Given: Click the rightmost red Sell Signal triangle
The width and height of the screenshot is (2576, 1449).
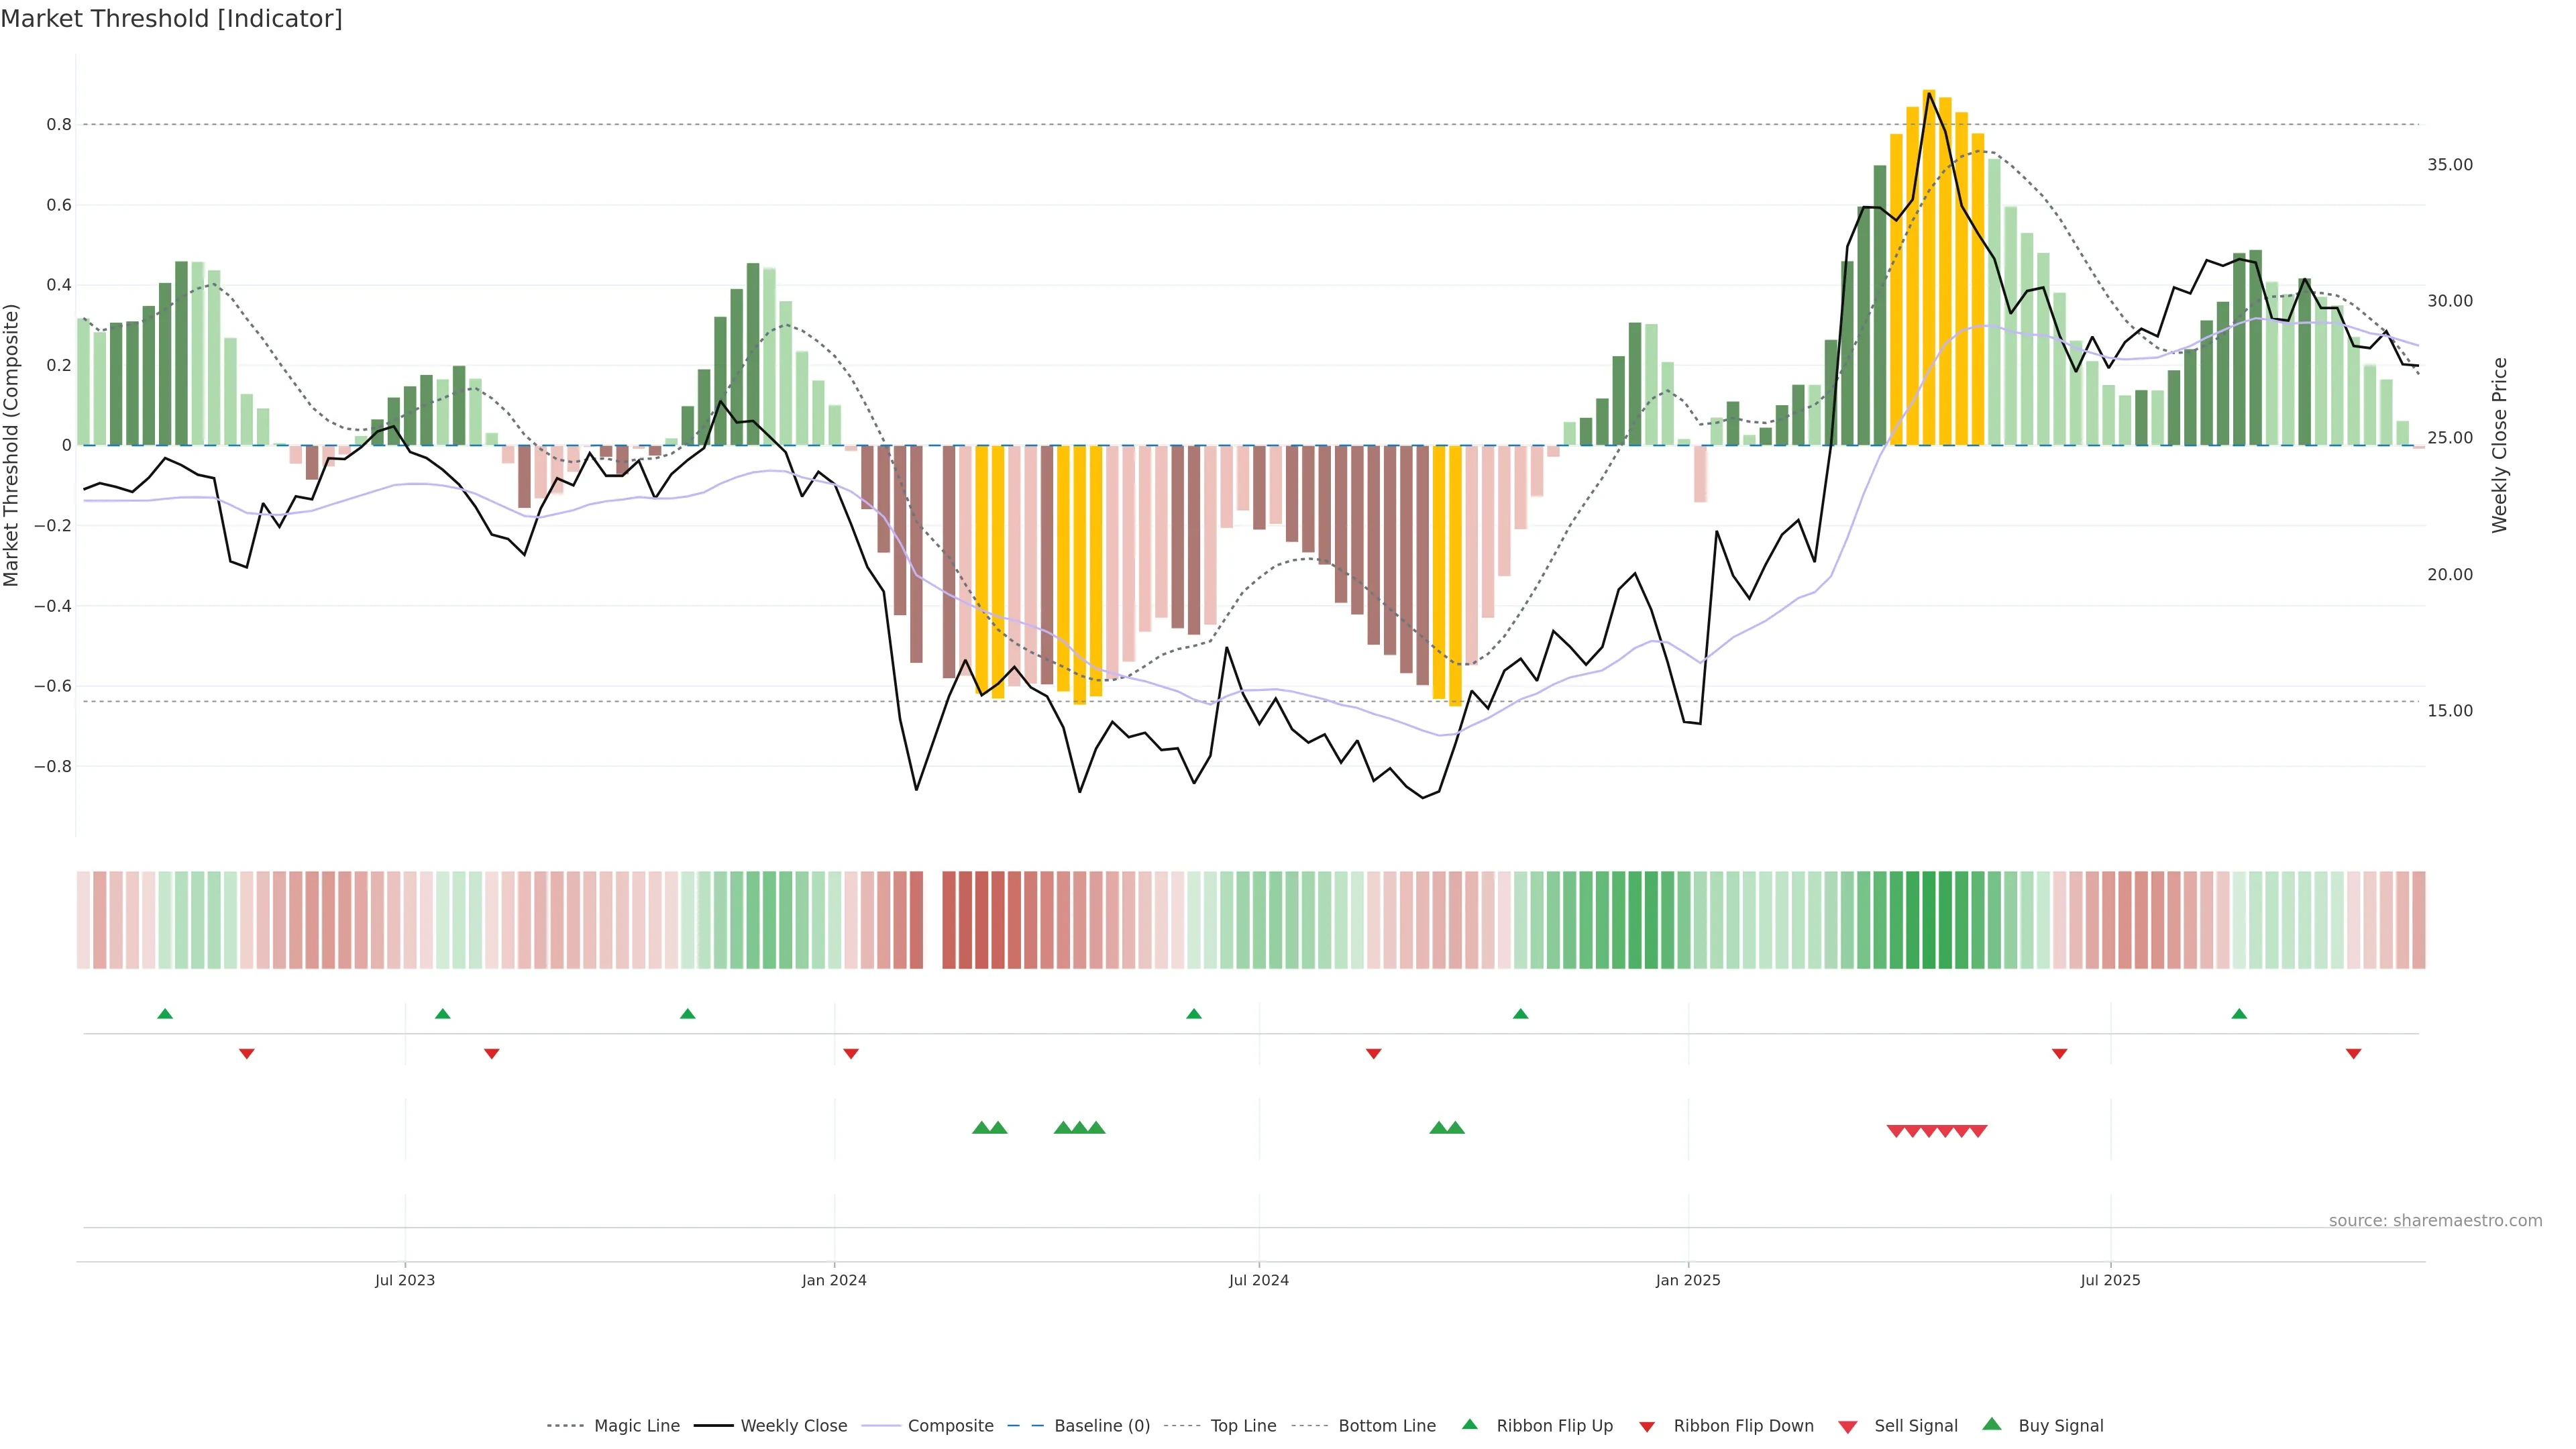Looking at the screenshot, I should (x=1978, y=1131).
